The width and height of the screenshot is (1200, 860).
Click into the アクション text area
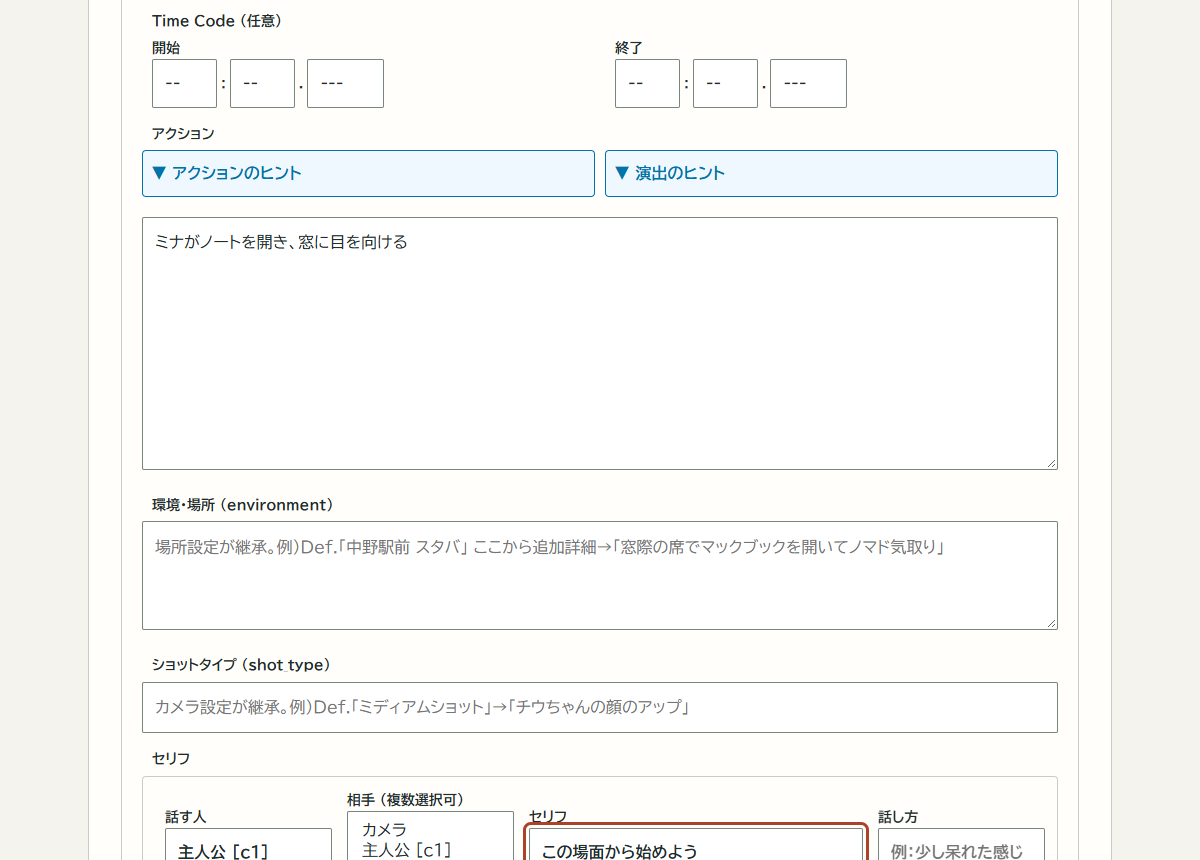tap(600, 343)
